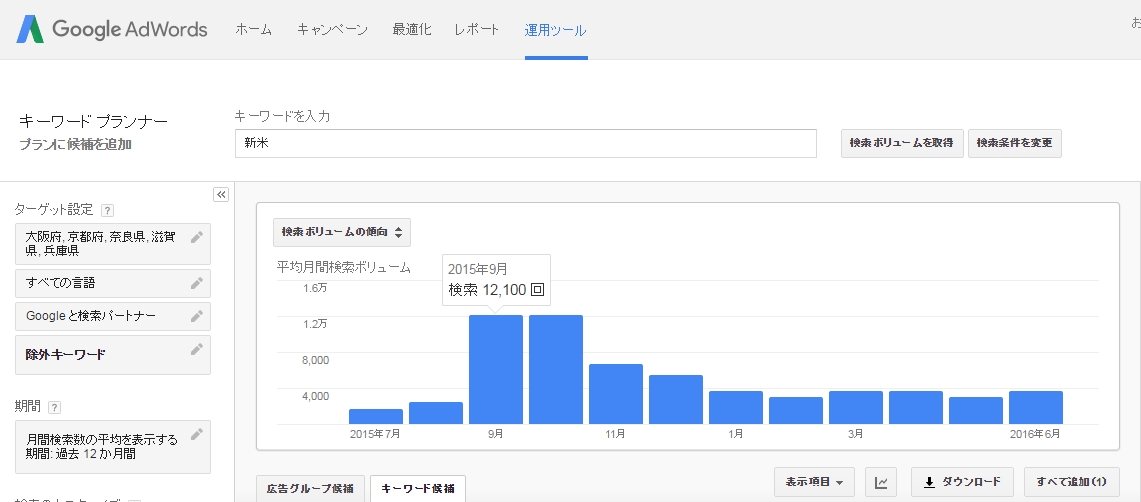
Task: Open help icon next to ターゲット設定
Action: (x=108, y=211)
